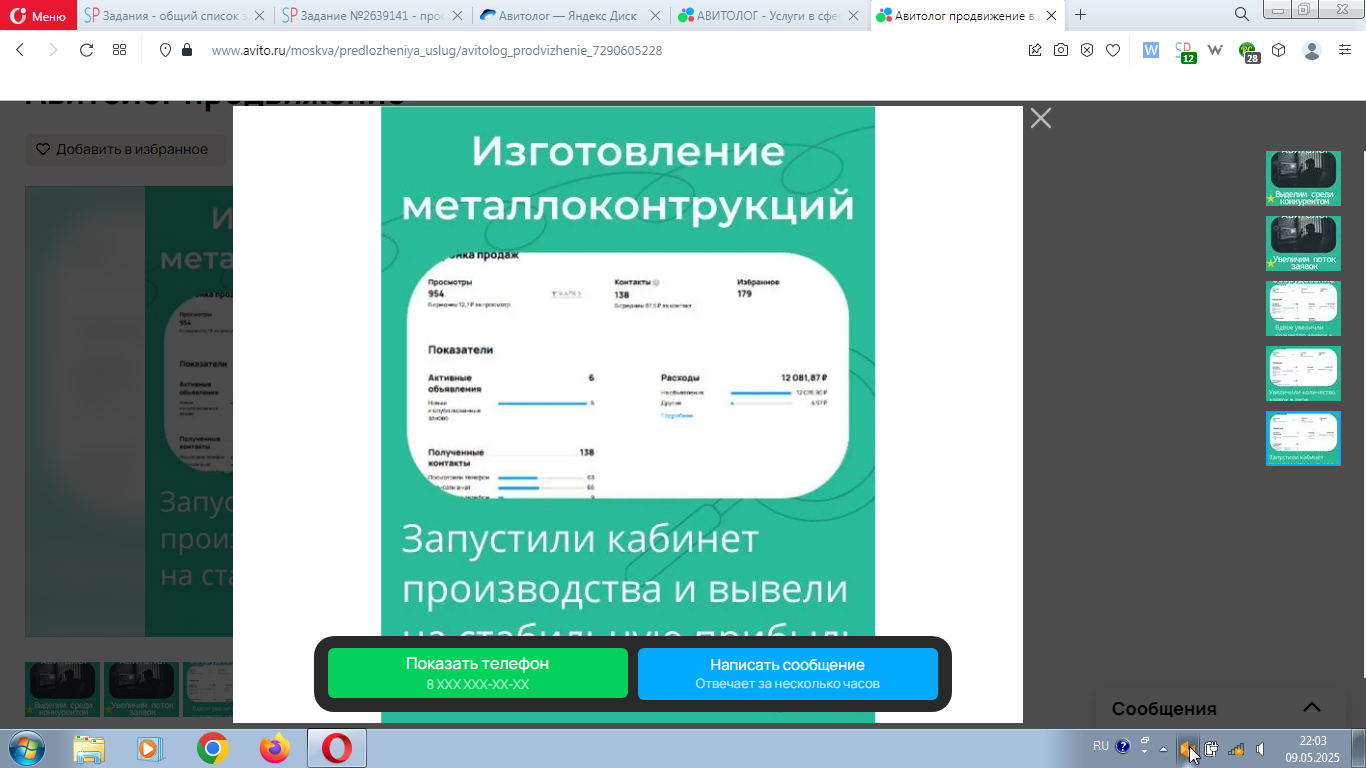Open the Opera Меню button

(x=39, y=15)
